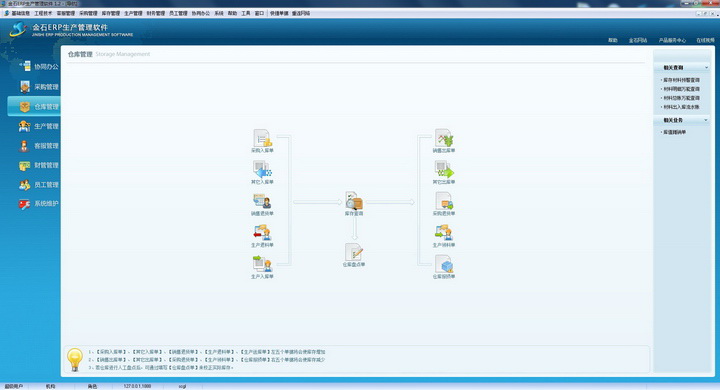Viewport: 720px width, 390px height.
Task: Open the 协同办公 menu in the menu bar
Action: click(x=201, y=13)
